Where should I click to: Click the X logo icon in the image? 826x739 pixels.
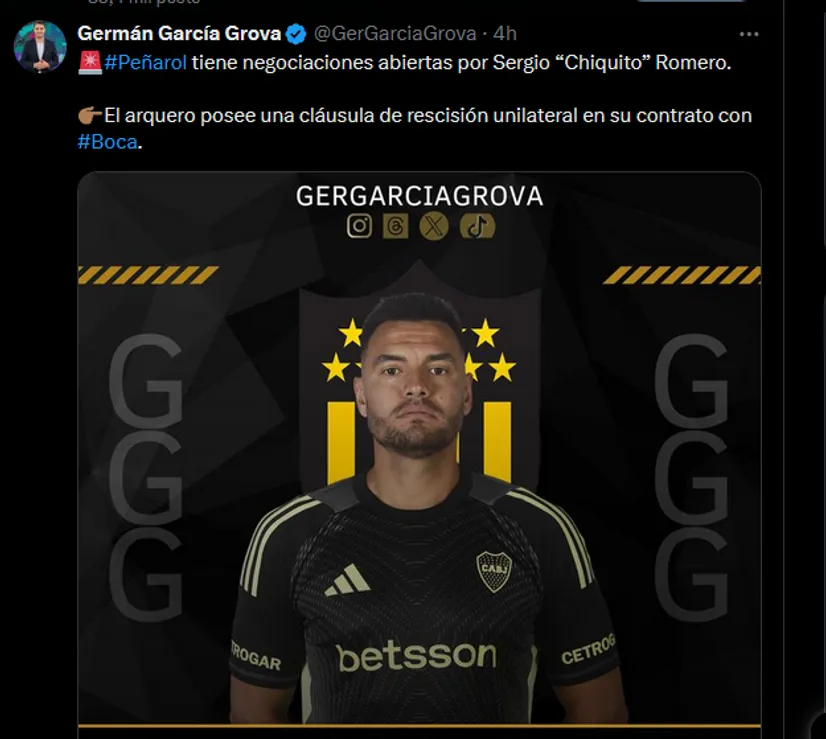pos(434,226)
